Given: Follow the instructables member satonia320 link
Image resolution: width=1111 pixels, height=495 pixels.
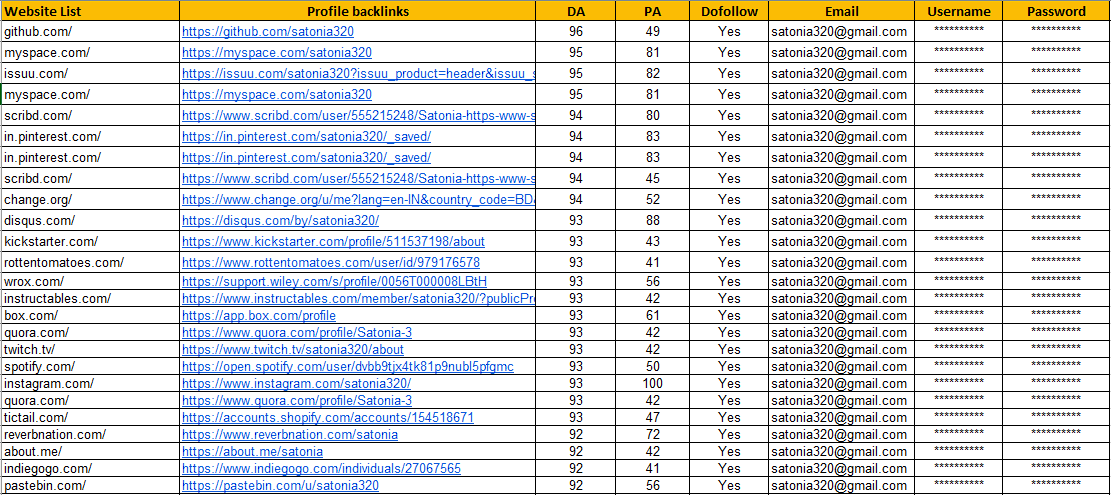Looking at the screenshot, I should [359, 299].
